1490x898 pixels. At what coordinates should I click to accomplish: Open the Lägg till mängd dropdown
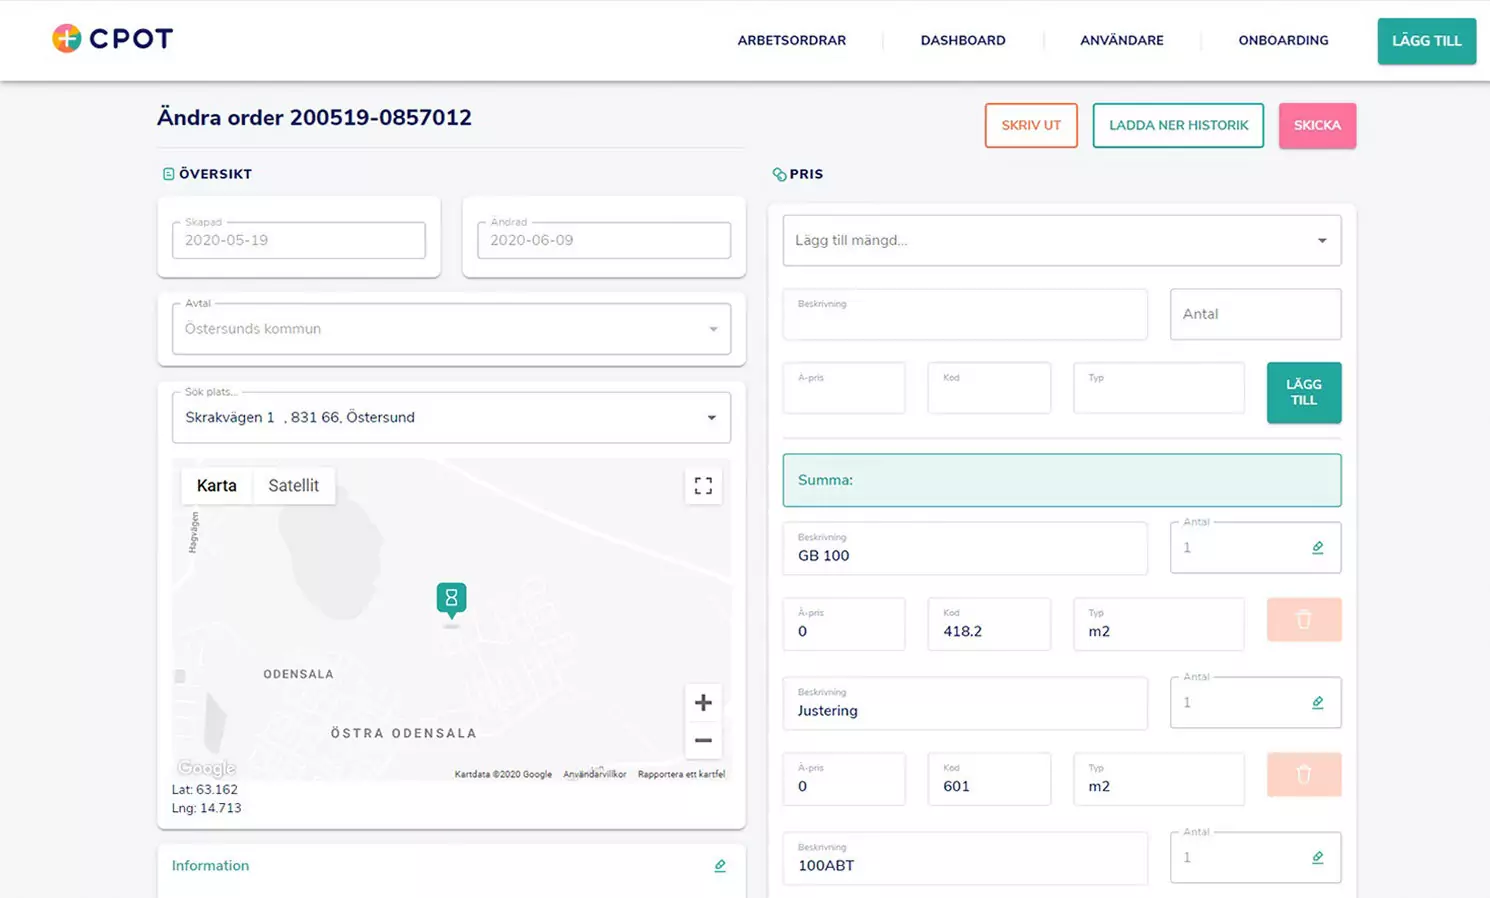[x=1321, y=241]
